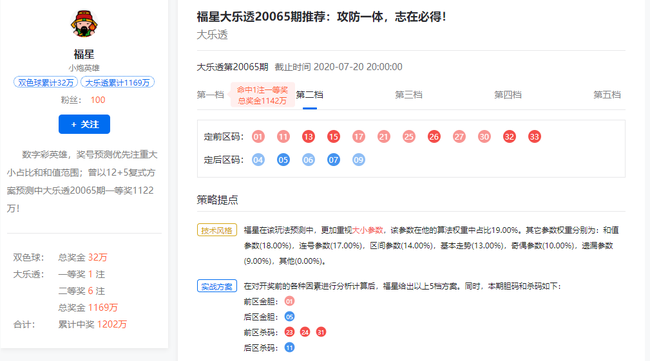Open the 第五档 tab
Screen dimensions: 650x361
click(607, 95)
